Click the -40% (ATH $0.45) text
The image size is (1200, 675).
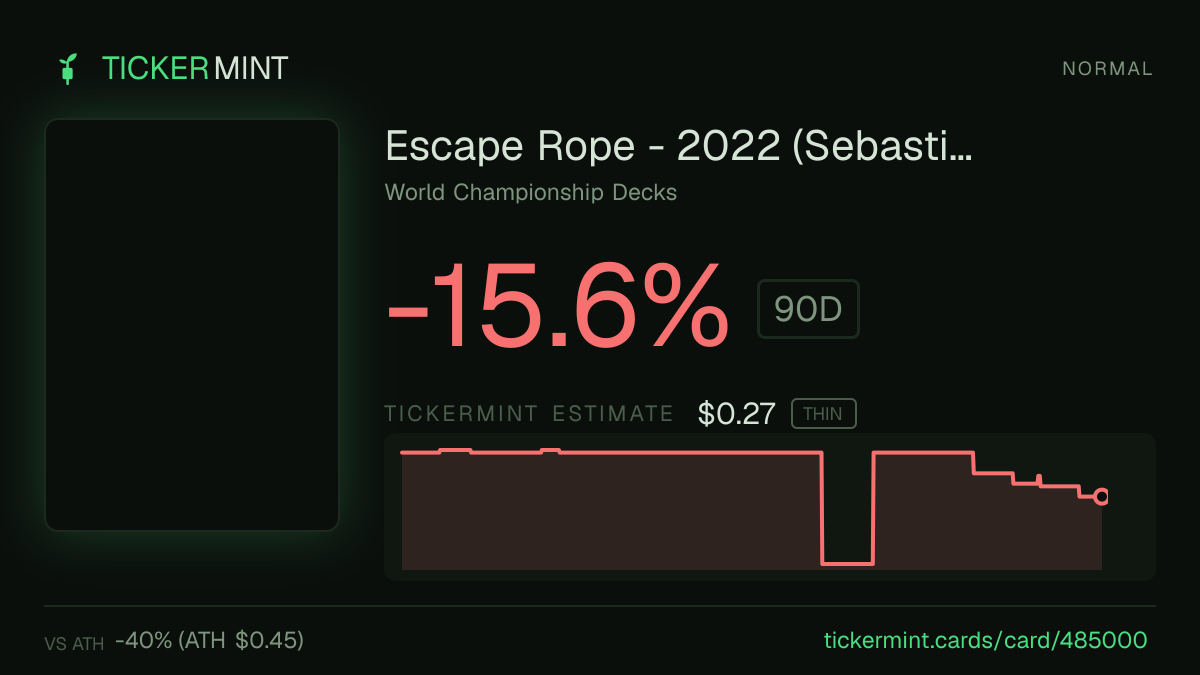[209, 640]
